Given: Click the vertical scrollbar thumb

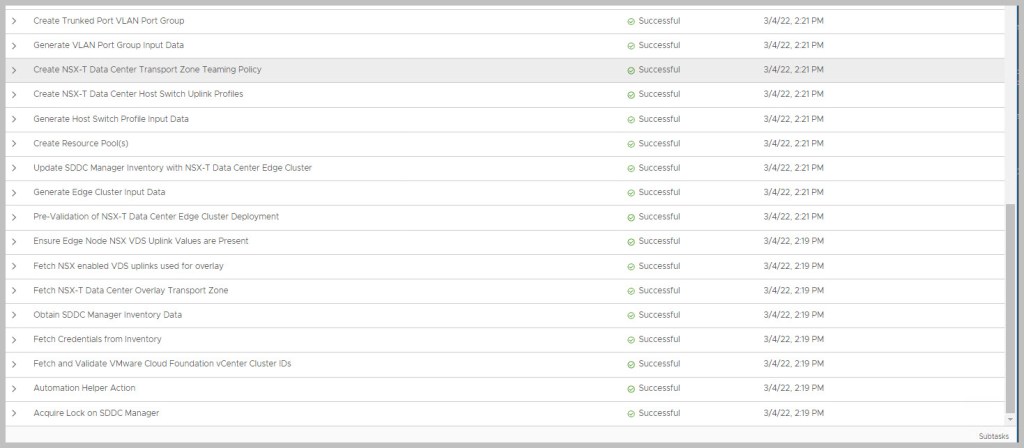Looking at the screenshot, I should coord(1009,300).
